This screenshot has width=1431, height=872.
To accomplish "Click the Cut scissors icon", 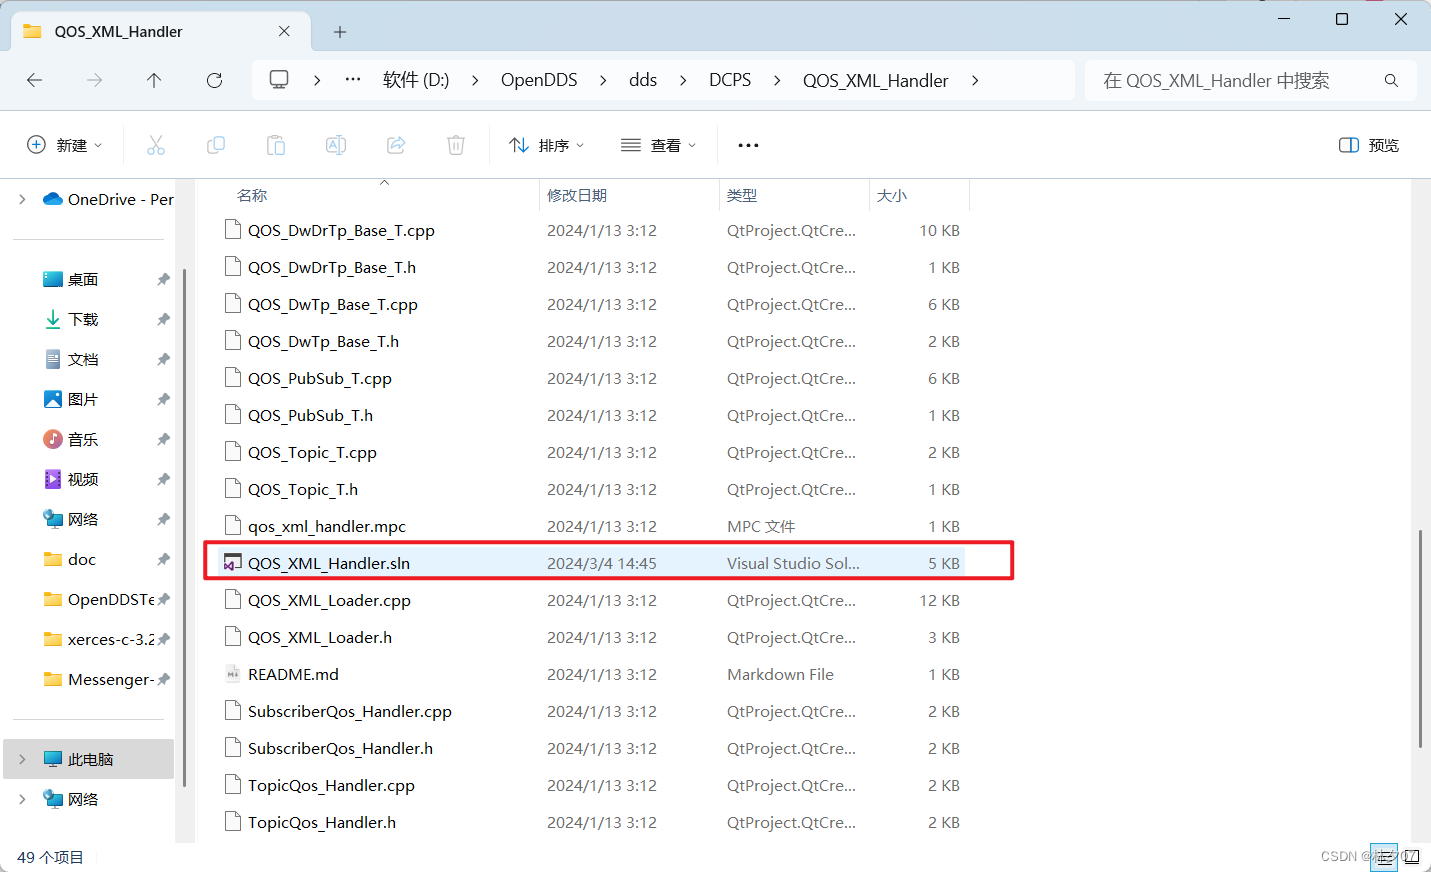I will (156, 145).
